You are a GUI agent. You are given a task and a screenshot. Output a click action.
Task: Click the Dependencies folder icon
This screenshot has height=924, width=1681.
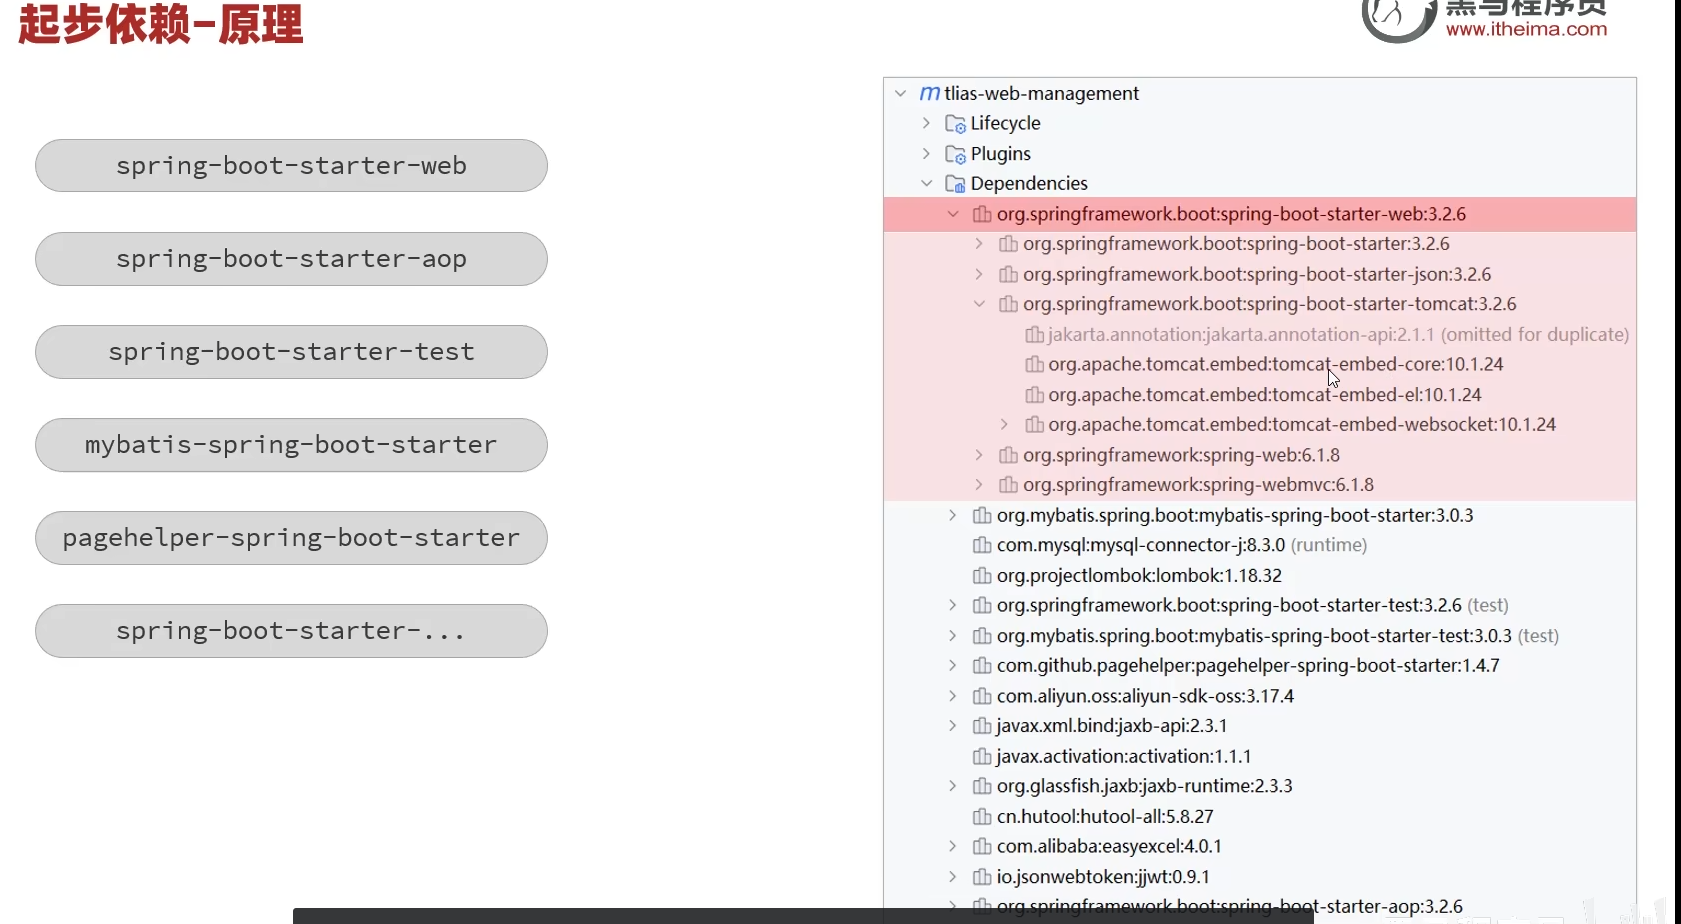pyautogui.click(x=955, y=184)
